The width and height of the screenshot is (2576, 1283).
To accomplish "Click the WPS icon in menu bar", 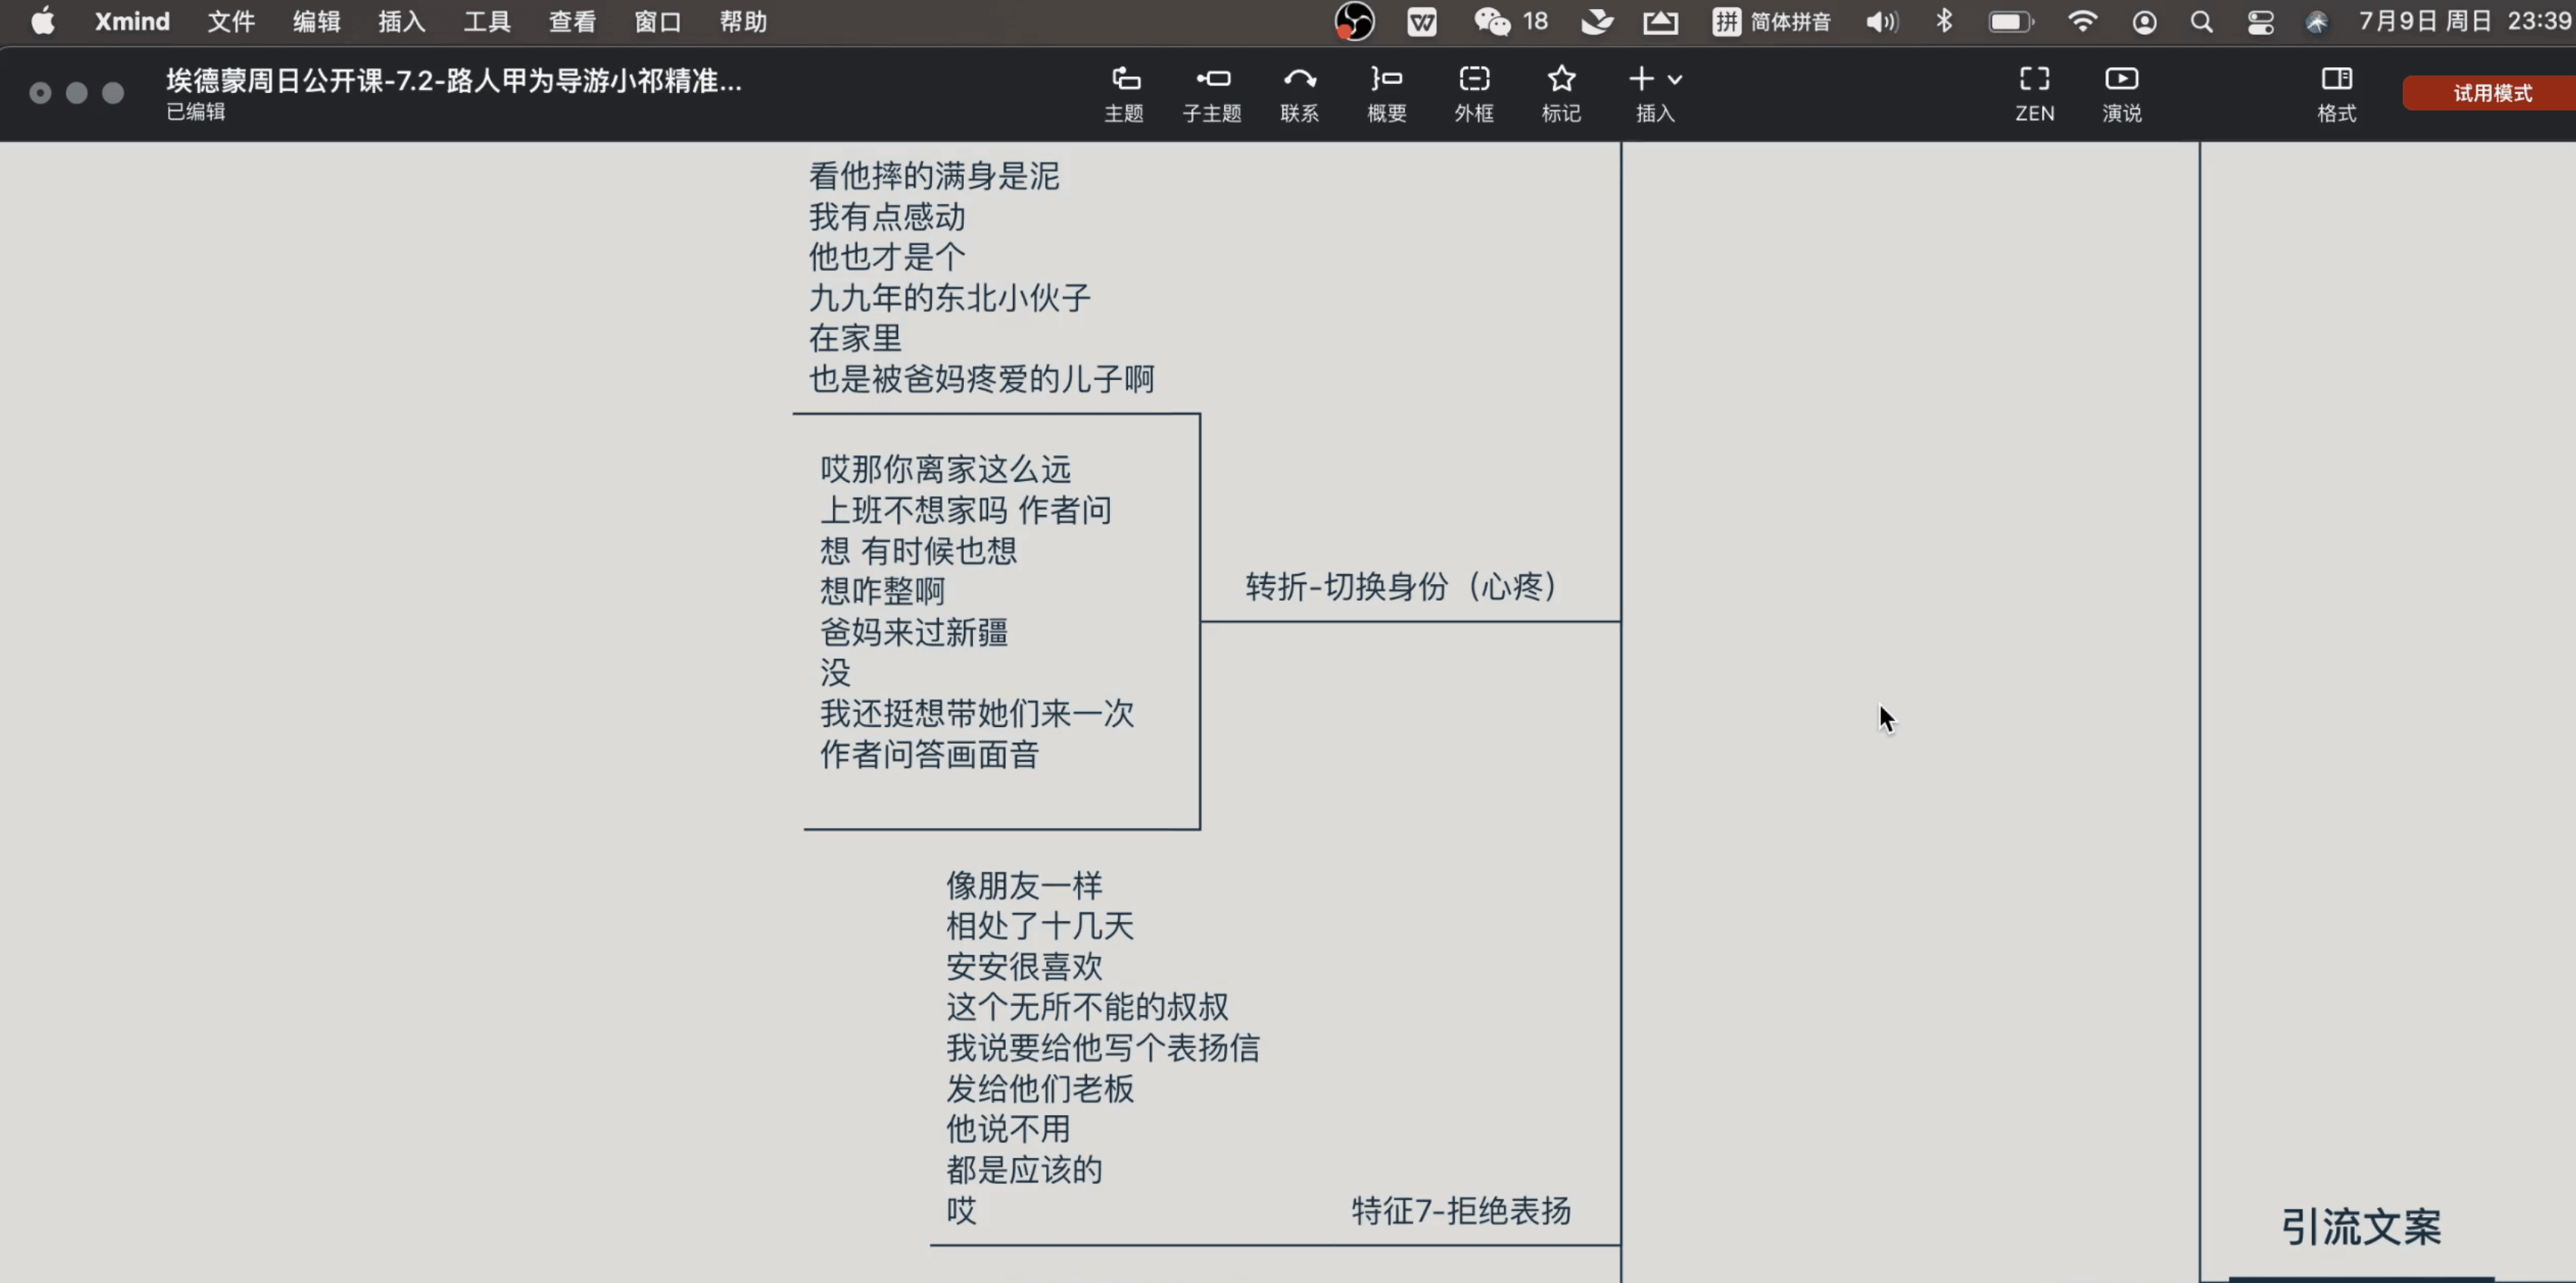I will click(1422, 21).
